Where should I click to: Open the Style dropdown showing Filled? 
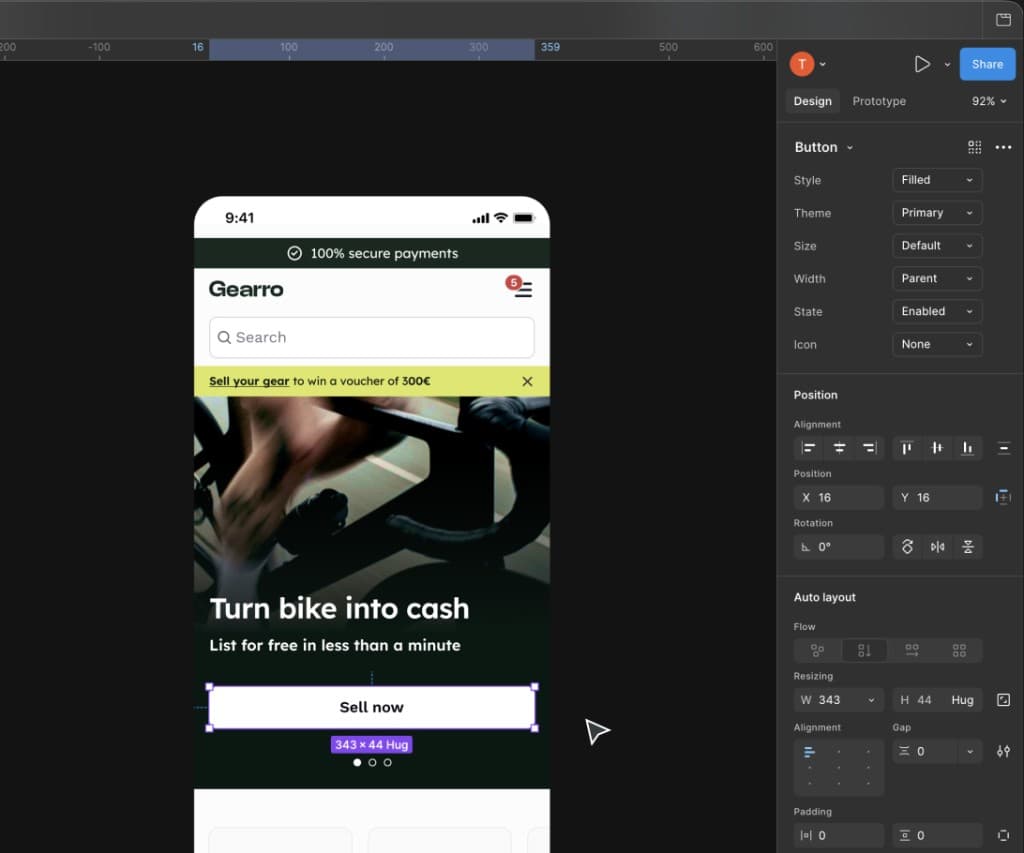(937, 180)
